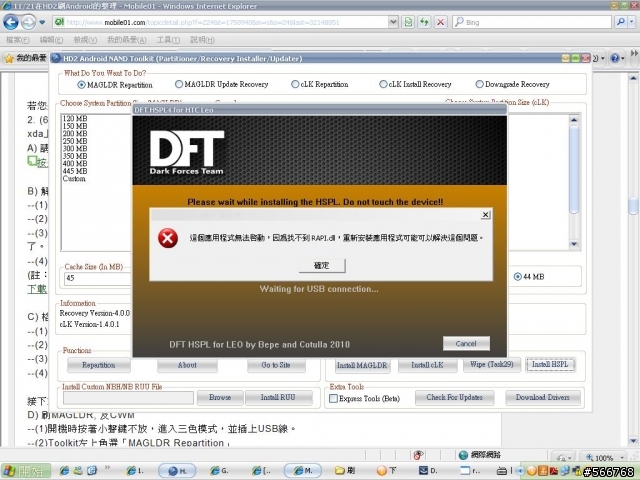The image size is (640, 480).
Task: Click the Install RUU button
Action: pyautogui.click(x=278, y=397)
